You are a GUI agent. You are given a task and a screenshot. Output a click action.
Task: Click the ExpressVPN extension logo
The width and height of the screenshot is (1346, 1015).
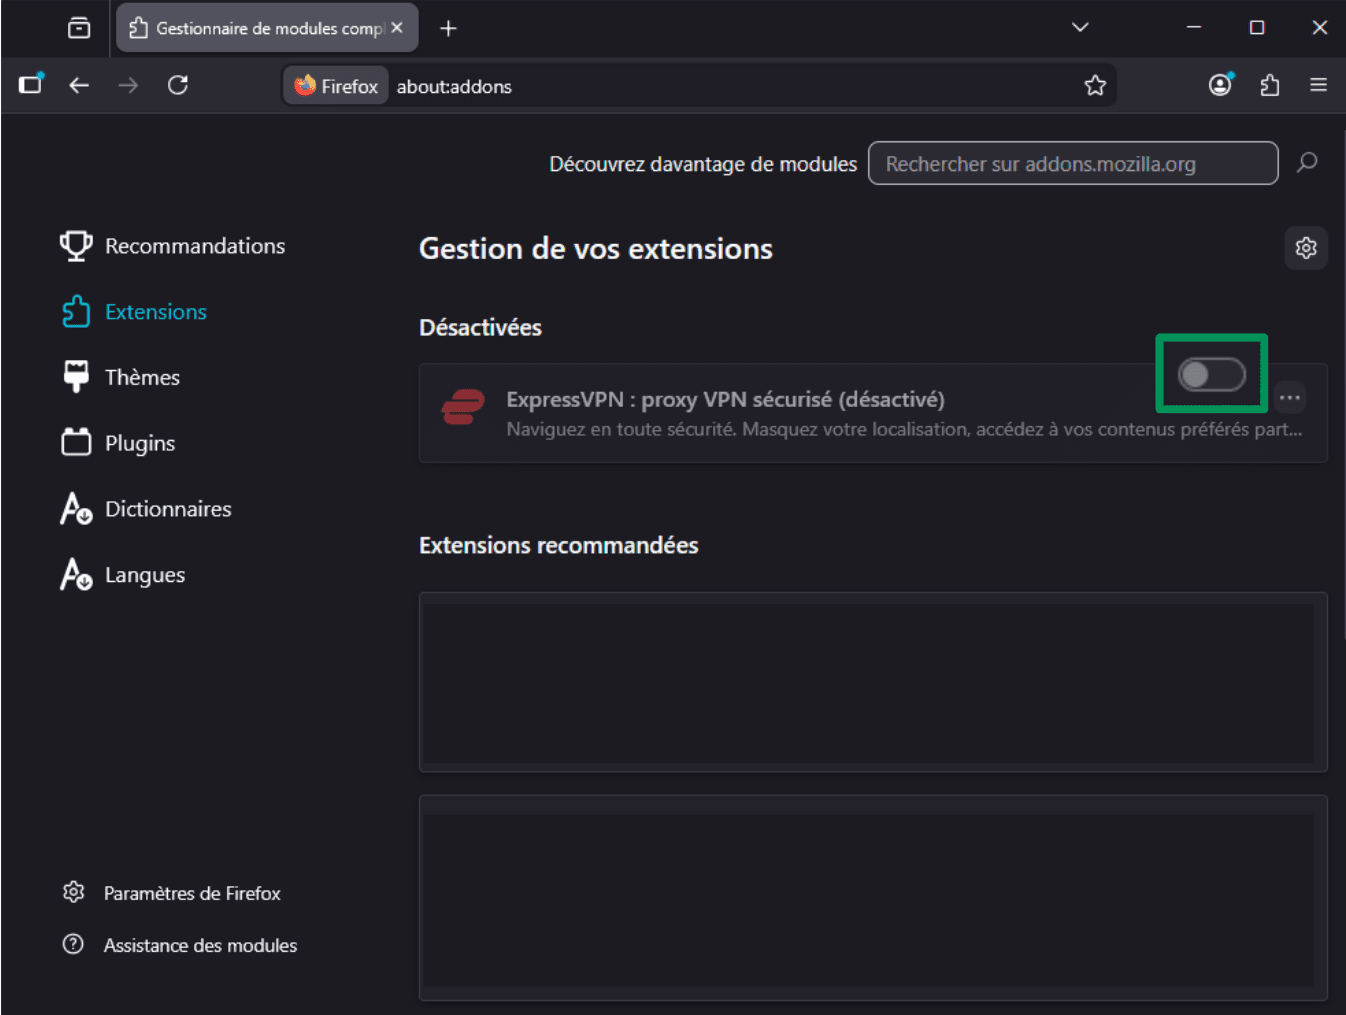[464, 407]
